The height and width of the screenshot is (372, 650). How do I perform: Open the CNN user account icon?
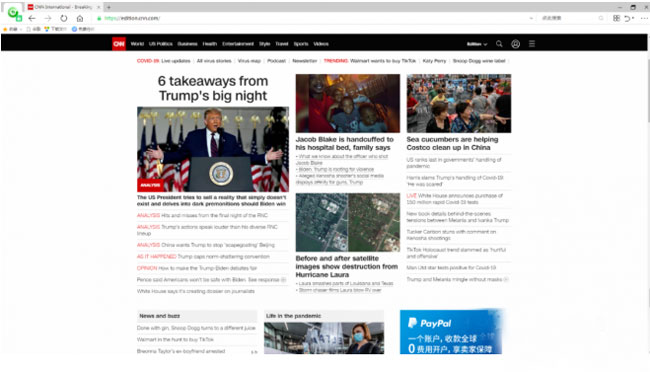(515, 44)
